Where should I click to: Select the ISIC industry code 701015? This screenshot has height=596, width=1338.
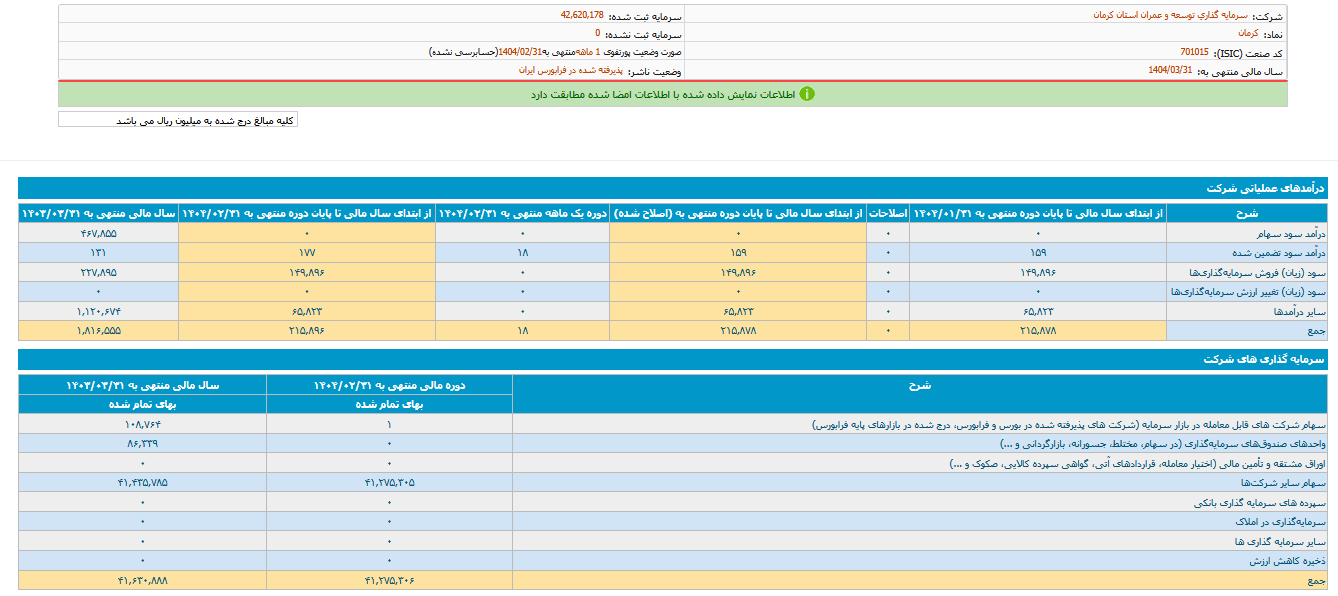point(1193,52)
